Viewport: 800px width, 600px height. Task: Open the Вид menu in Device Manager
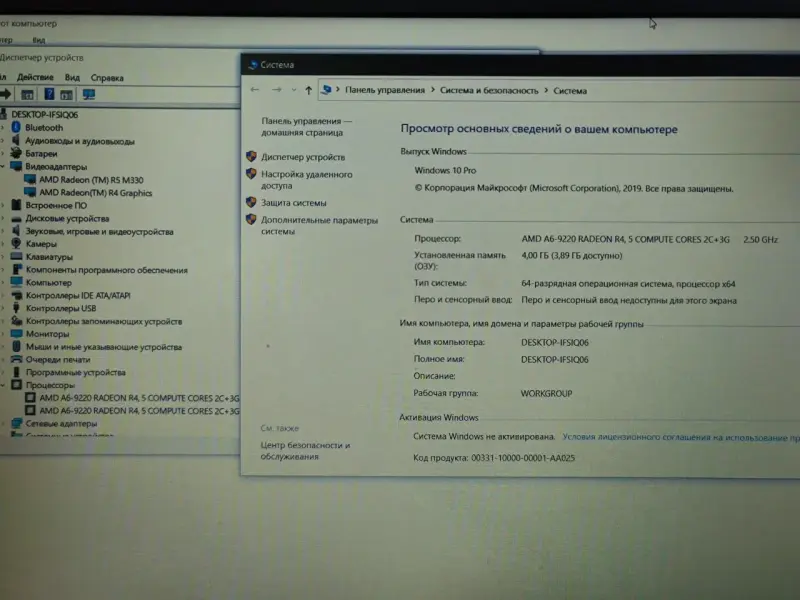click(x=72, y=77)
